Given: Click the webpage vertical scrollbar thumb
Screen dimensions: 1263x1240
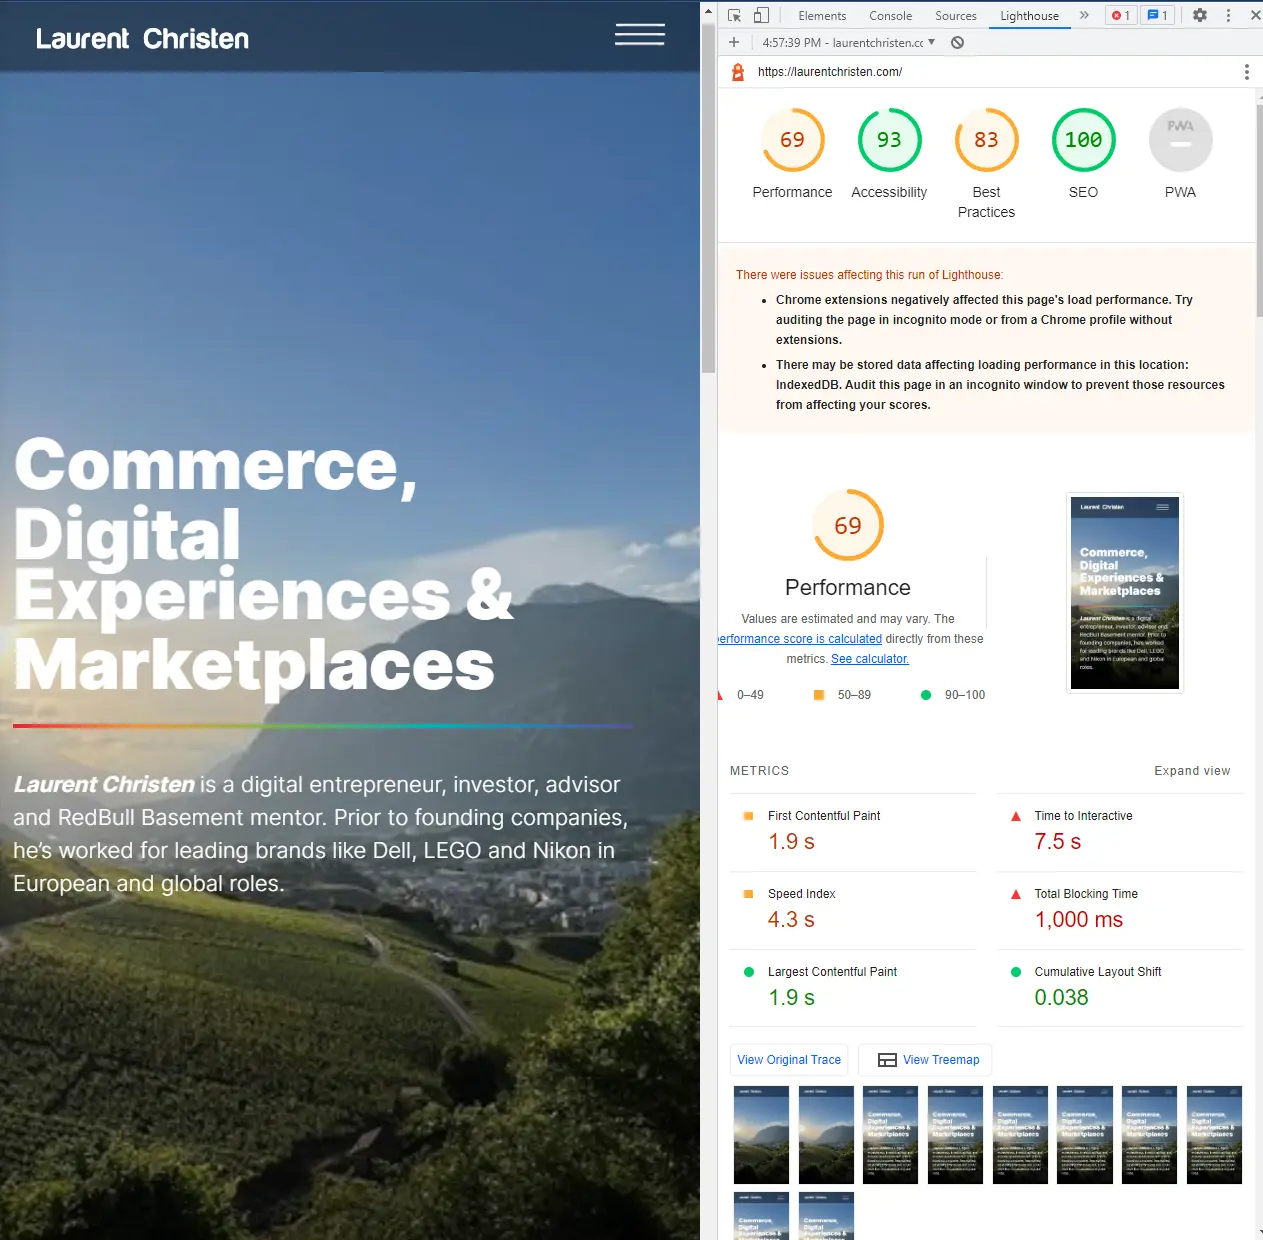Looking at the screenshot, I should pyautogui.click(x=708, y=200).
